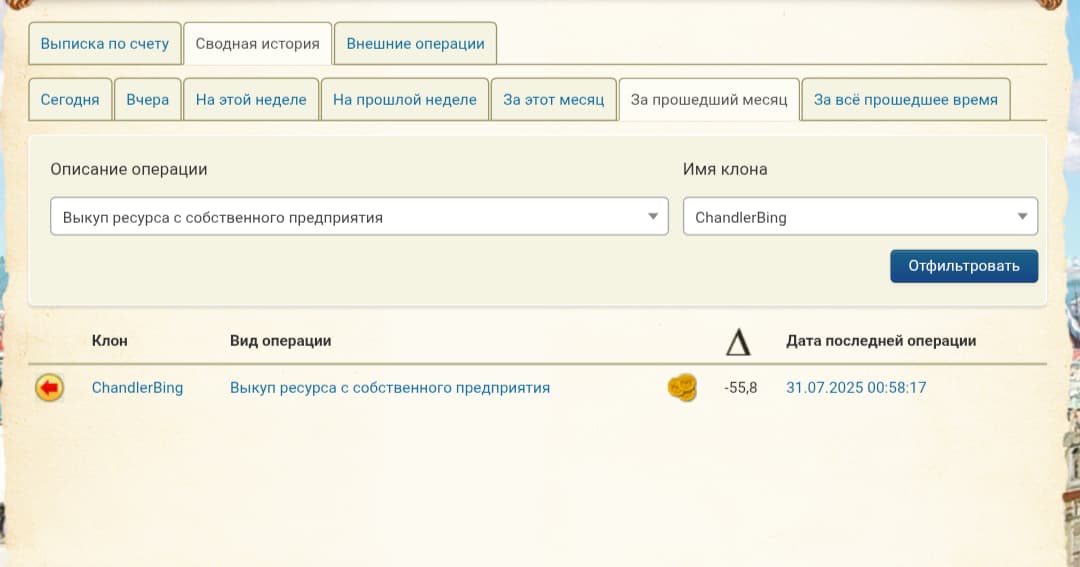Screen dimensions: 1080x567
Task: Open the ChandlerBing clone link in table
Action: (137, 388)
